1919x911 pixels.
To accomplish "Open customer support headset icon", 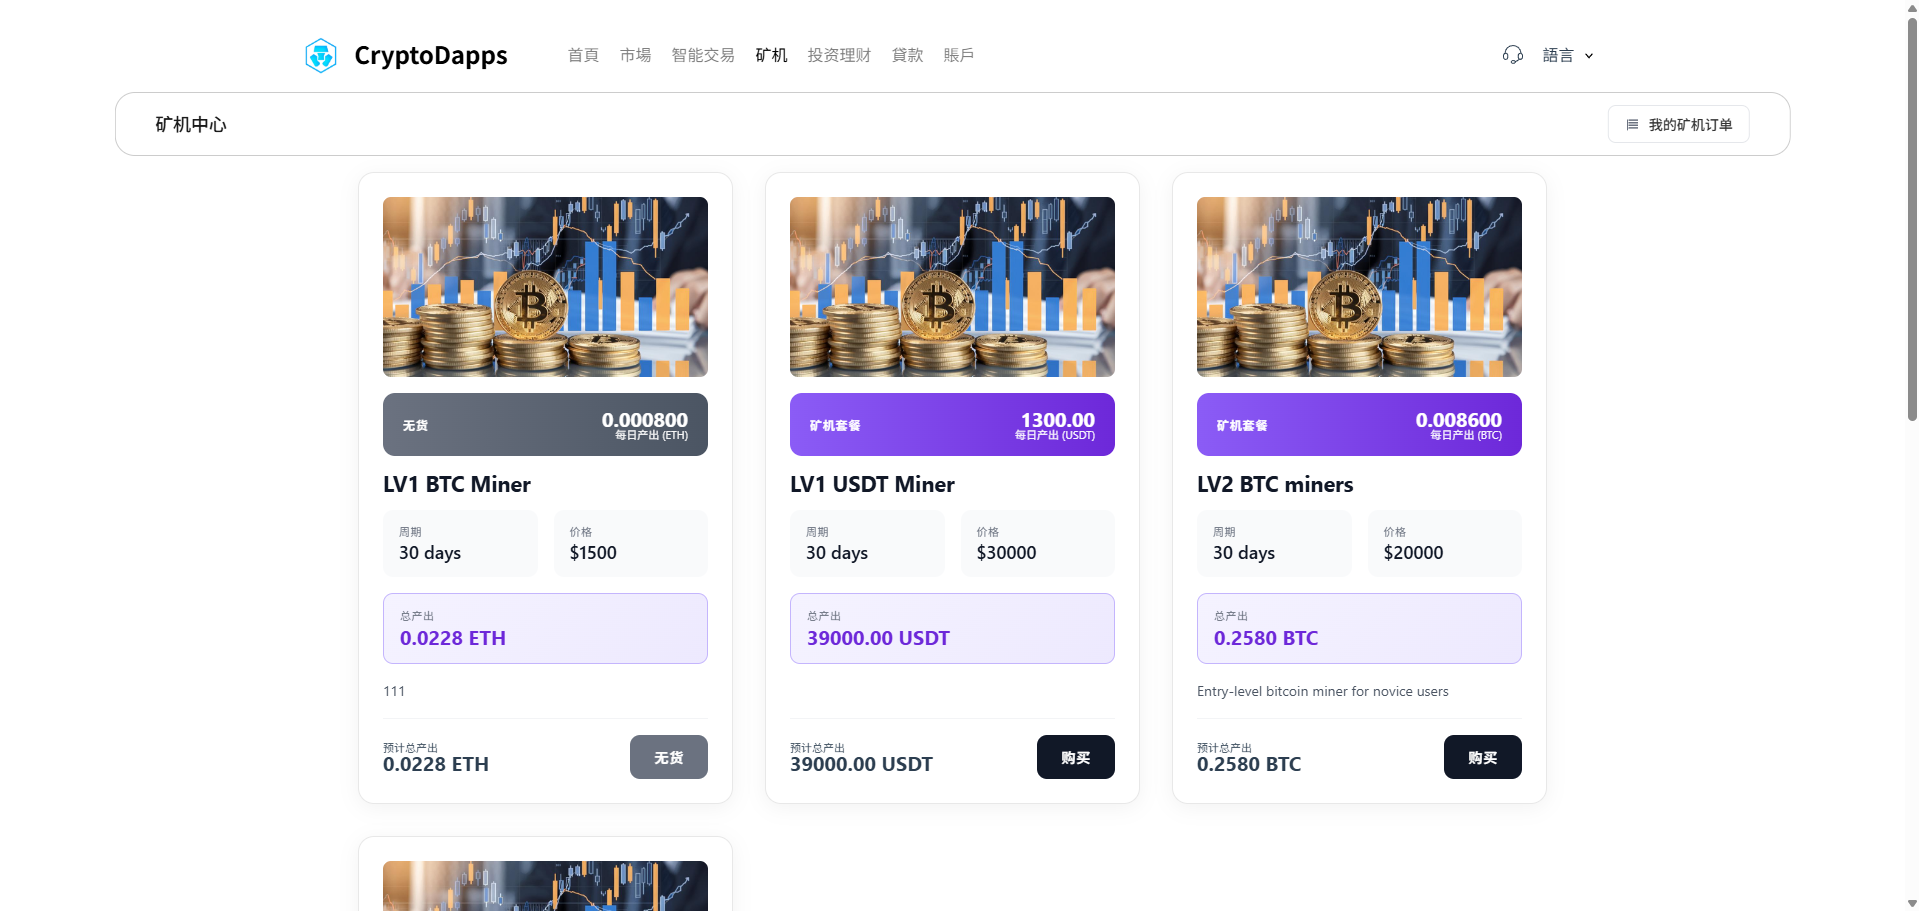I will (x=1512, y=55).
